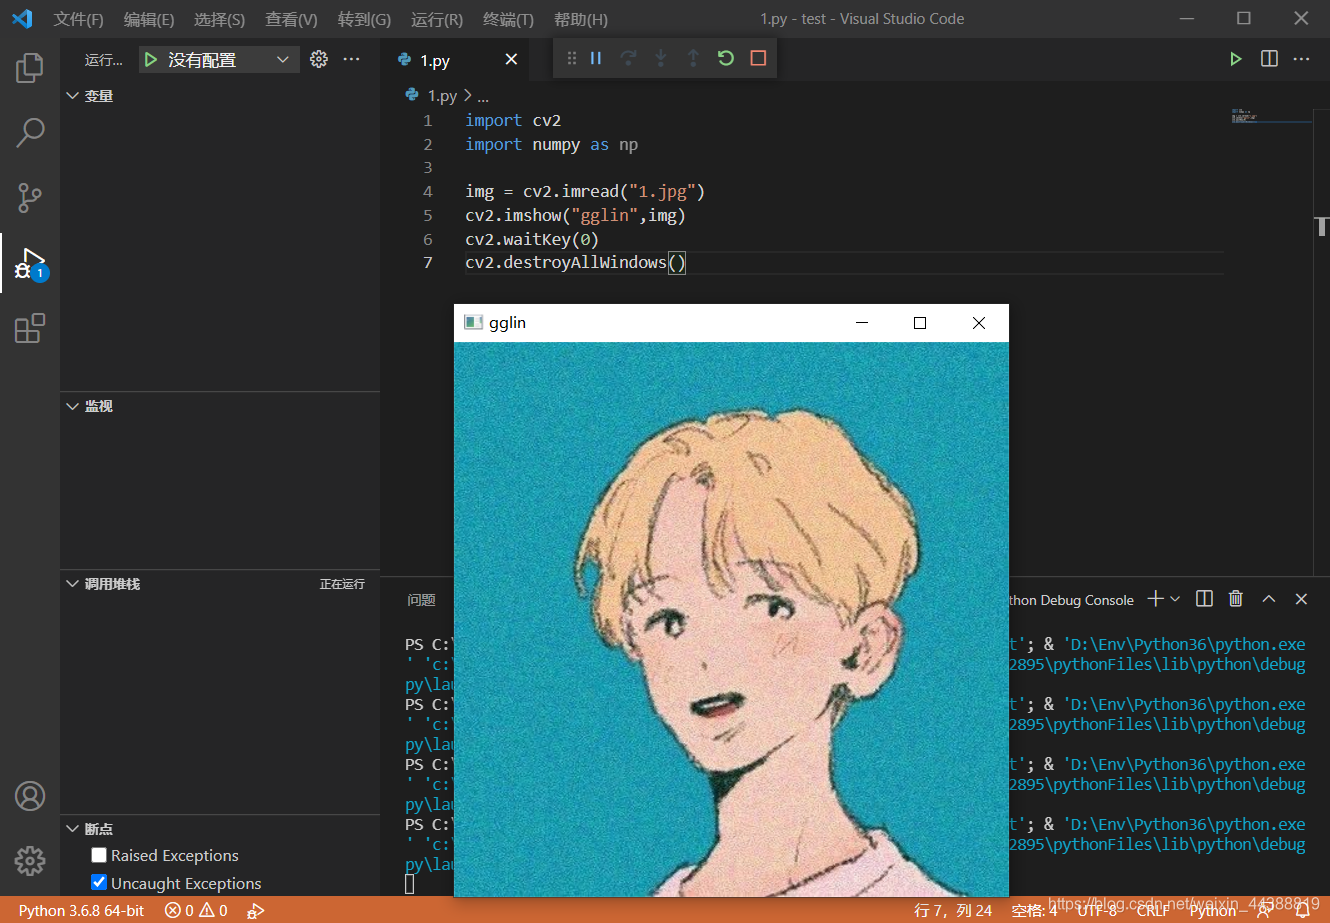This screenshot has width=1330, height=923.
Task: Open the 没有配置 launch configuration dropdown
Action: [x=218, y=58]
